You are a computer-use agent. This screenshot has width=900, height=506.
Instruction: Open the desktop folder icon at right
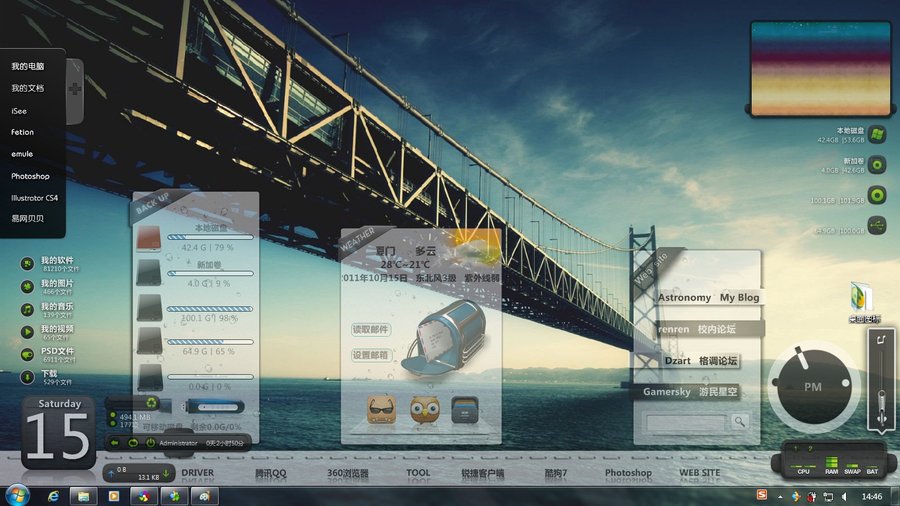[862, 297]
